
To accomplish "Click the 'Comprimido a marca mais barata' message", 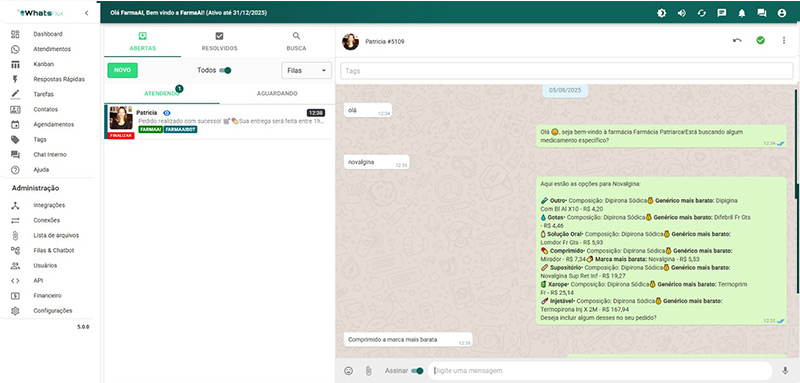I will coord(408,340).
